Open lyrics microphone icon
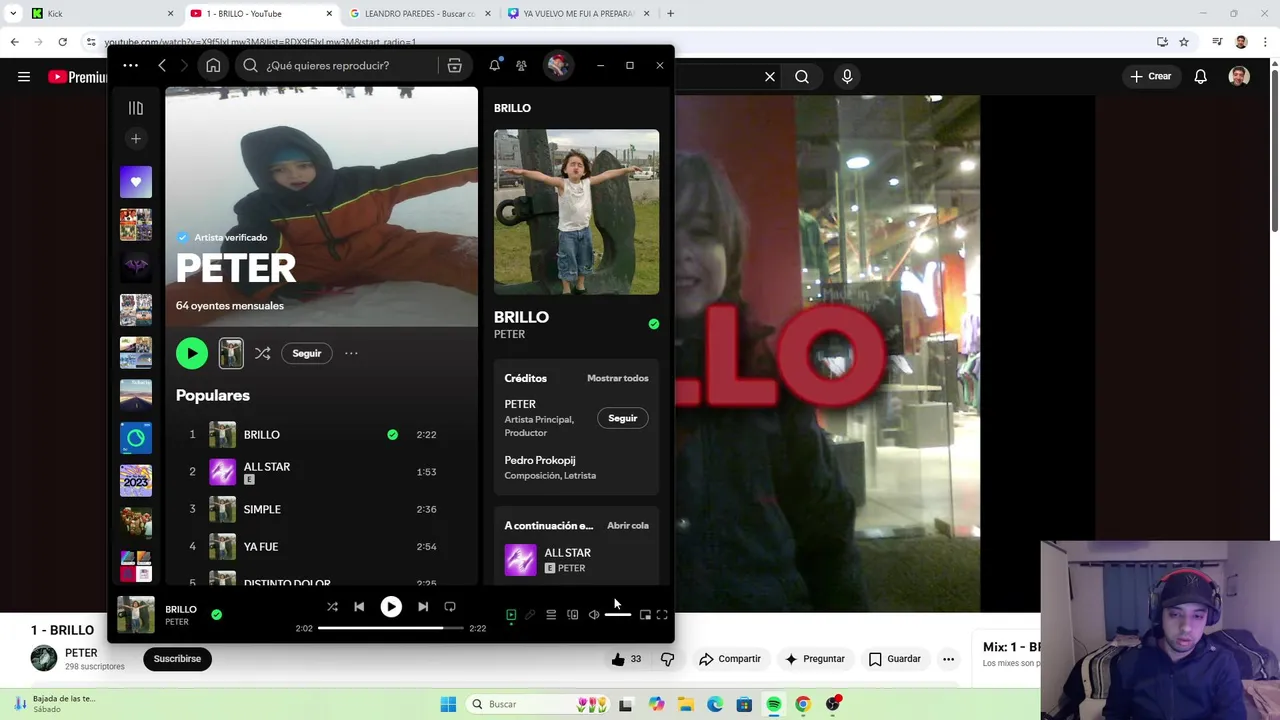The height and width of the screenshot is (720, 1280). pos(530,615)
